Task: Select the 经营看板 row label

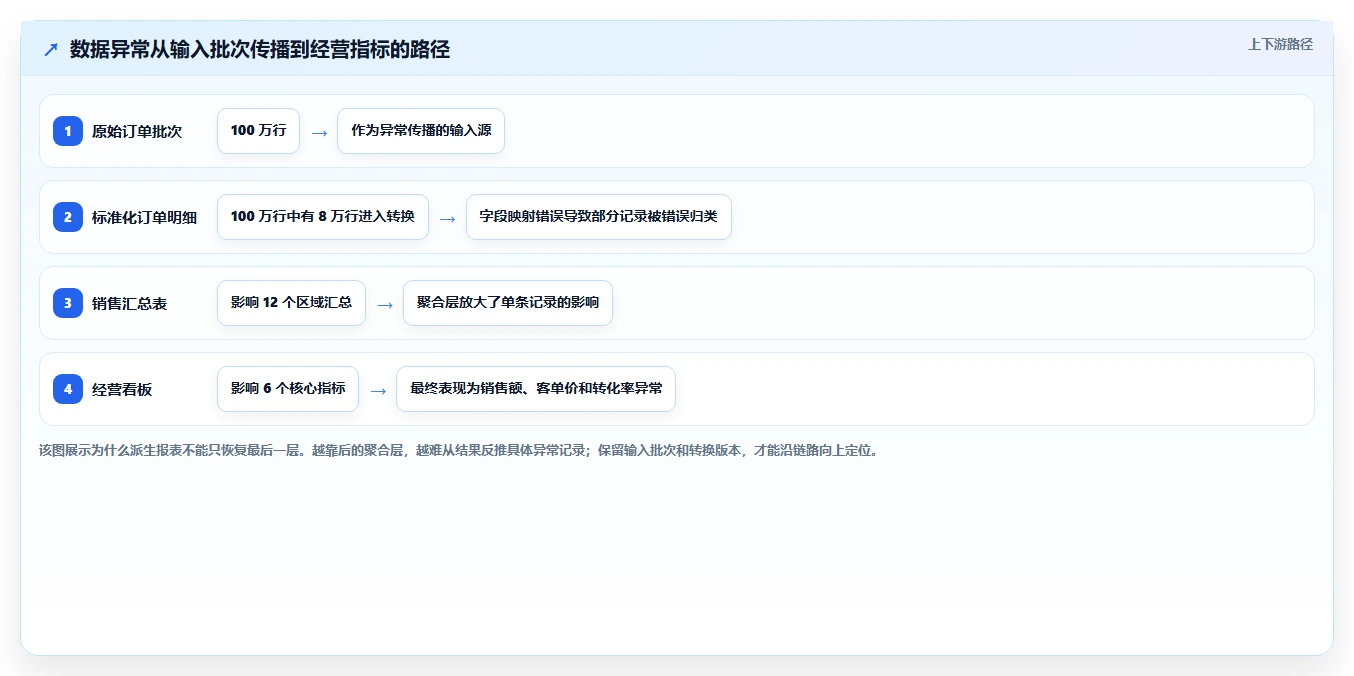Action: (122, 389)
